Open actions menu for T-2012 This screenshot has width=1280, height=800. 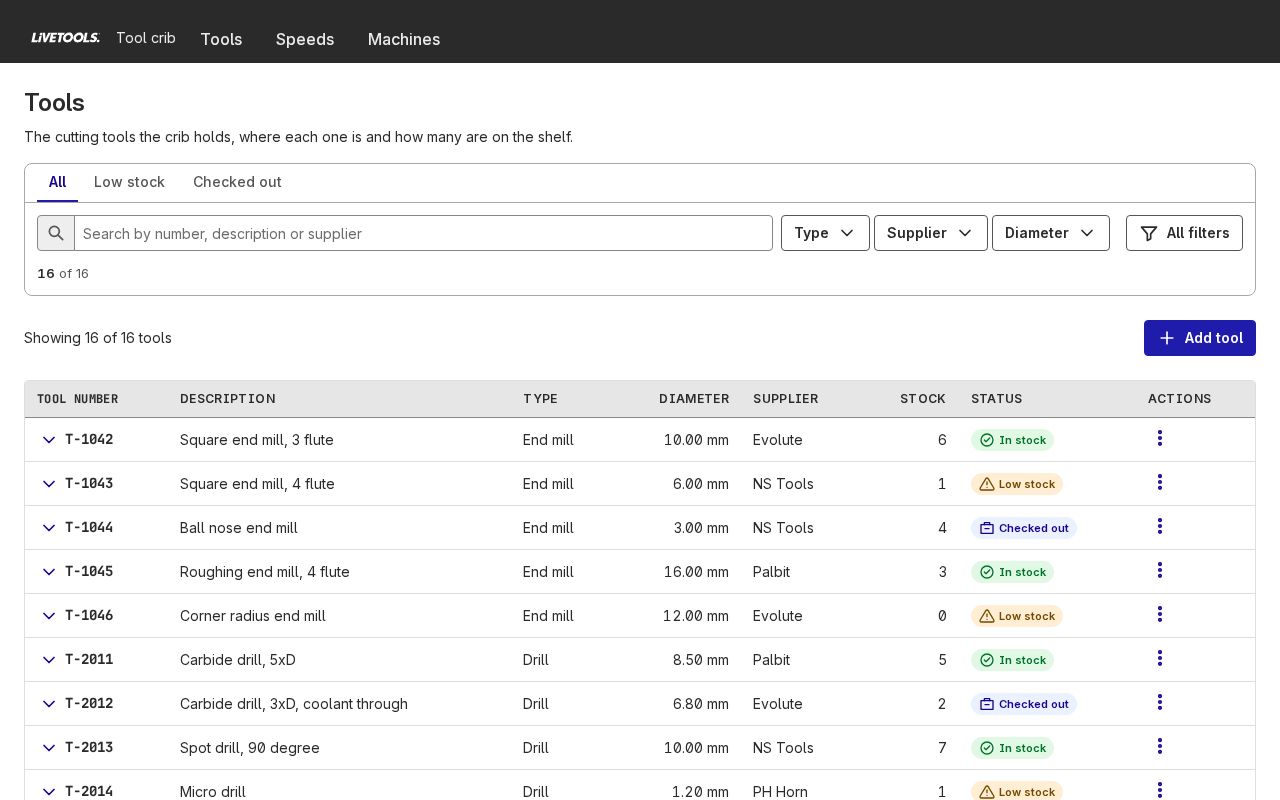(1159, 703)
